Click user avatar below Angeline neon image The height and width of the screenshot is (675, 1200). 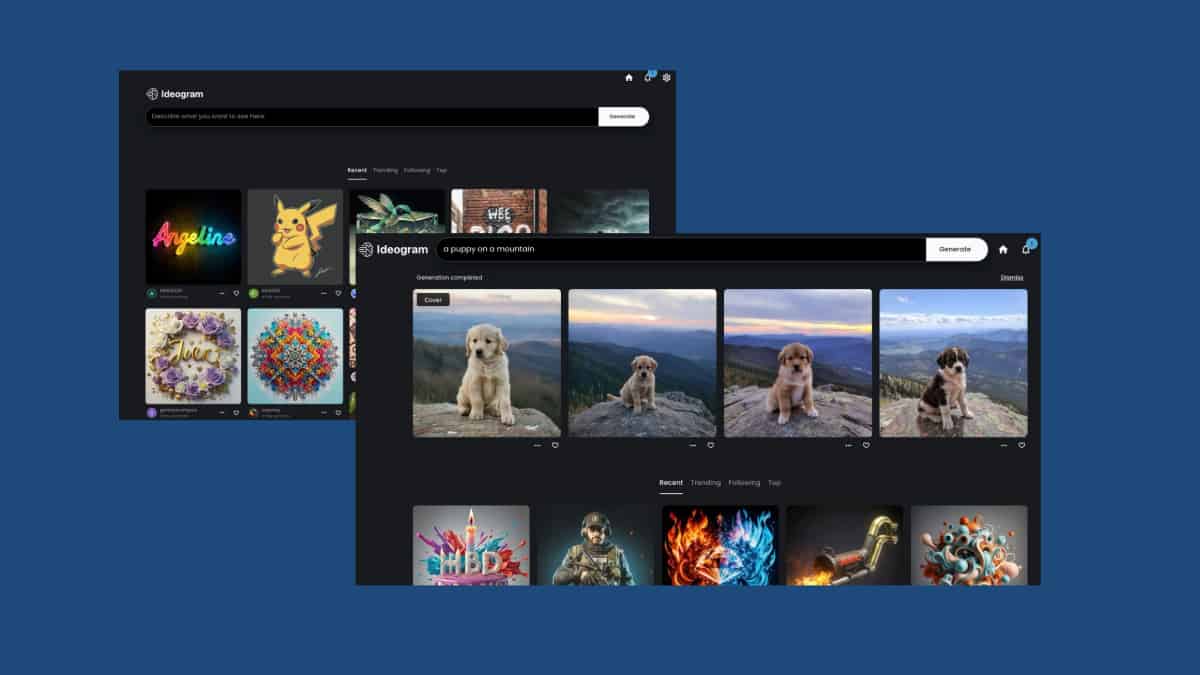(x=152, y=293)
